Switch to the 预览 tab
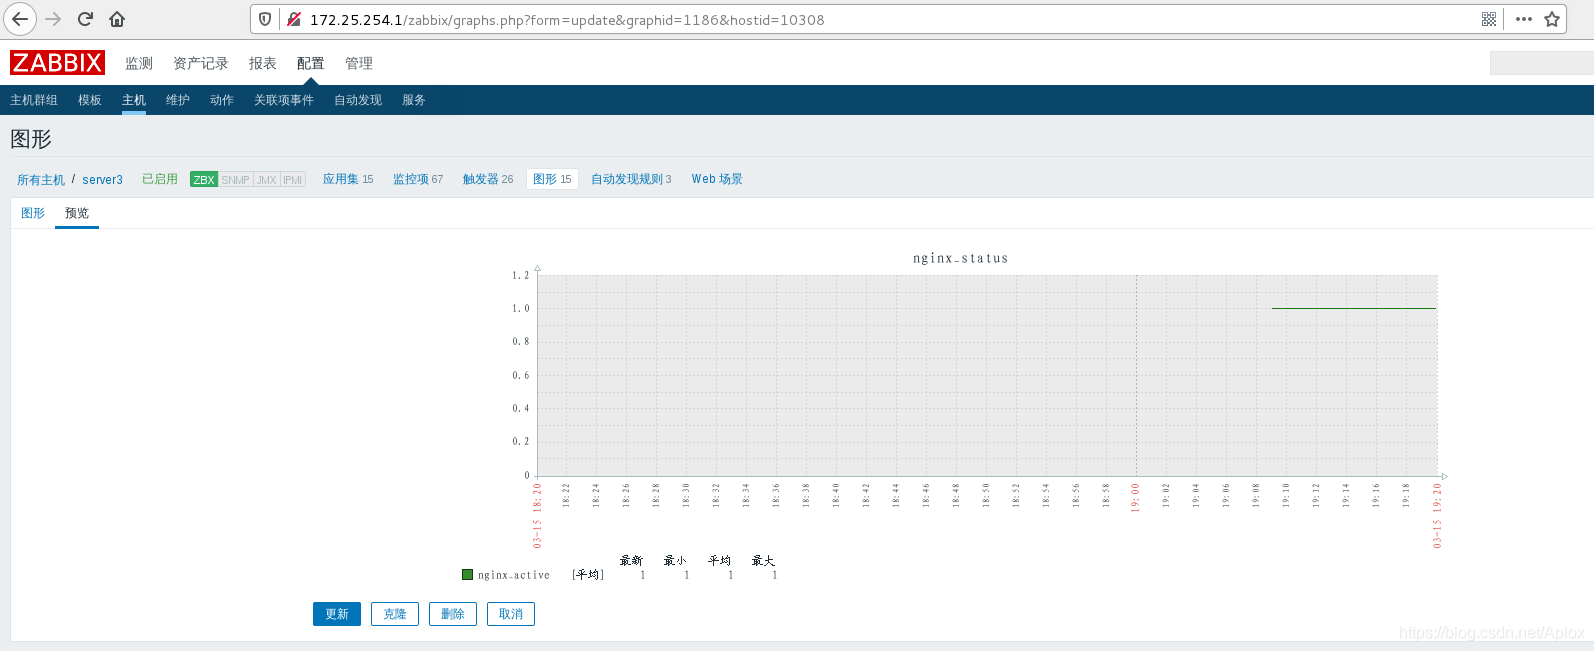 (x=77, y=213)
